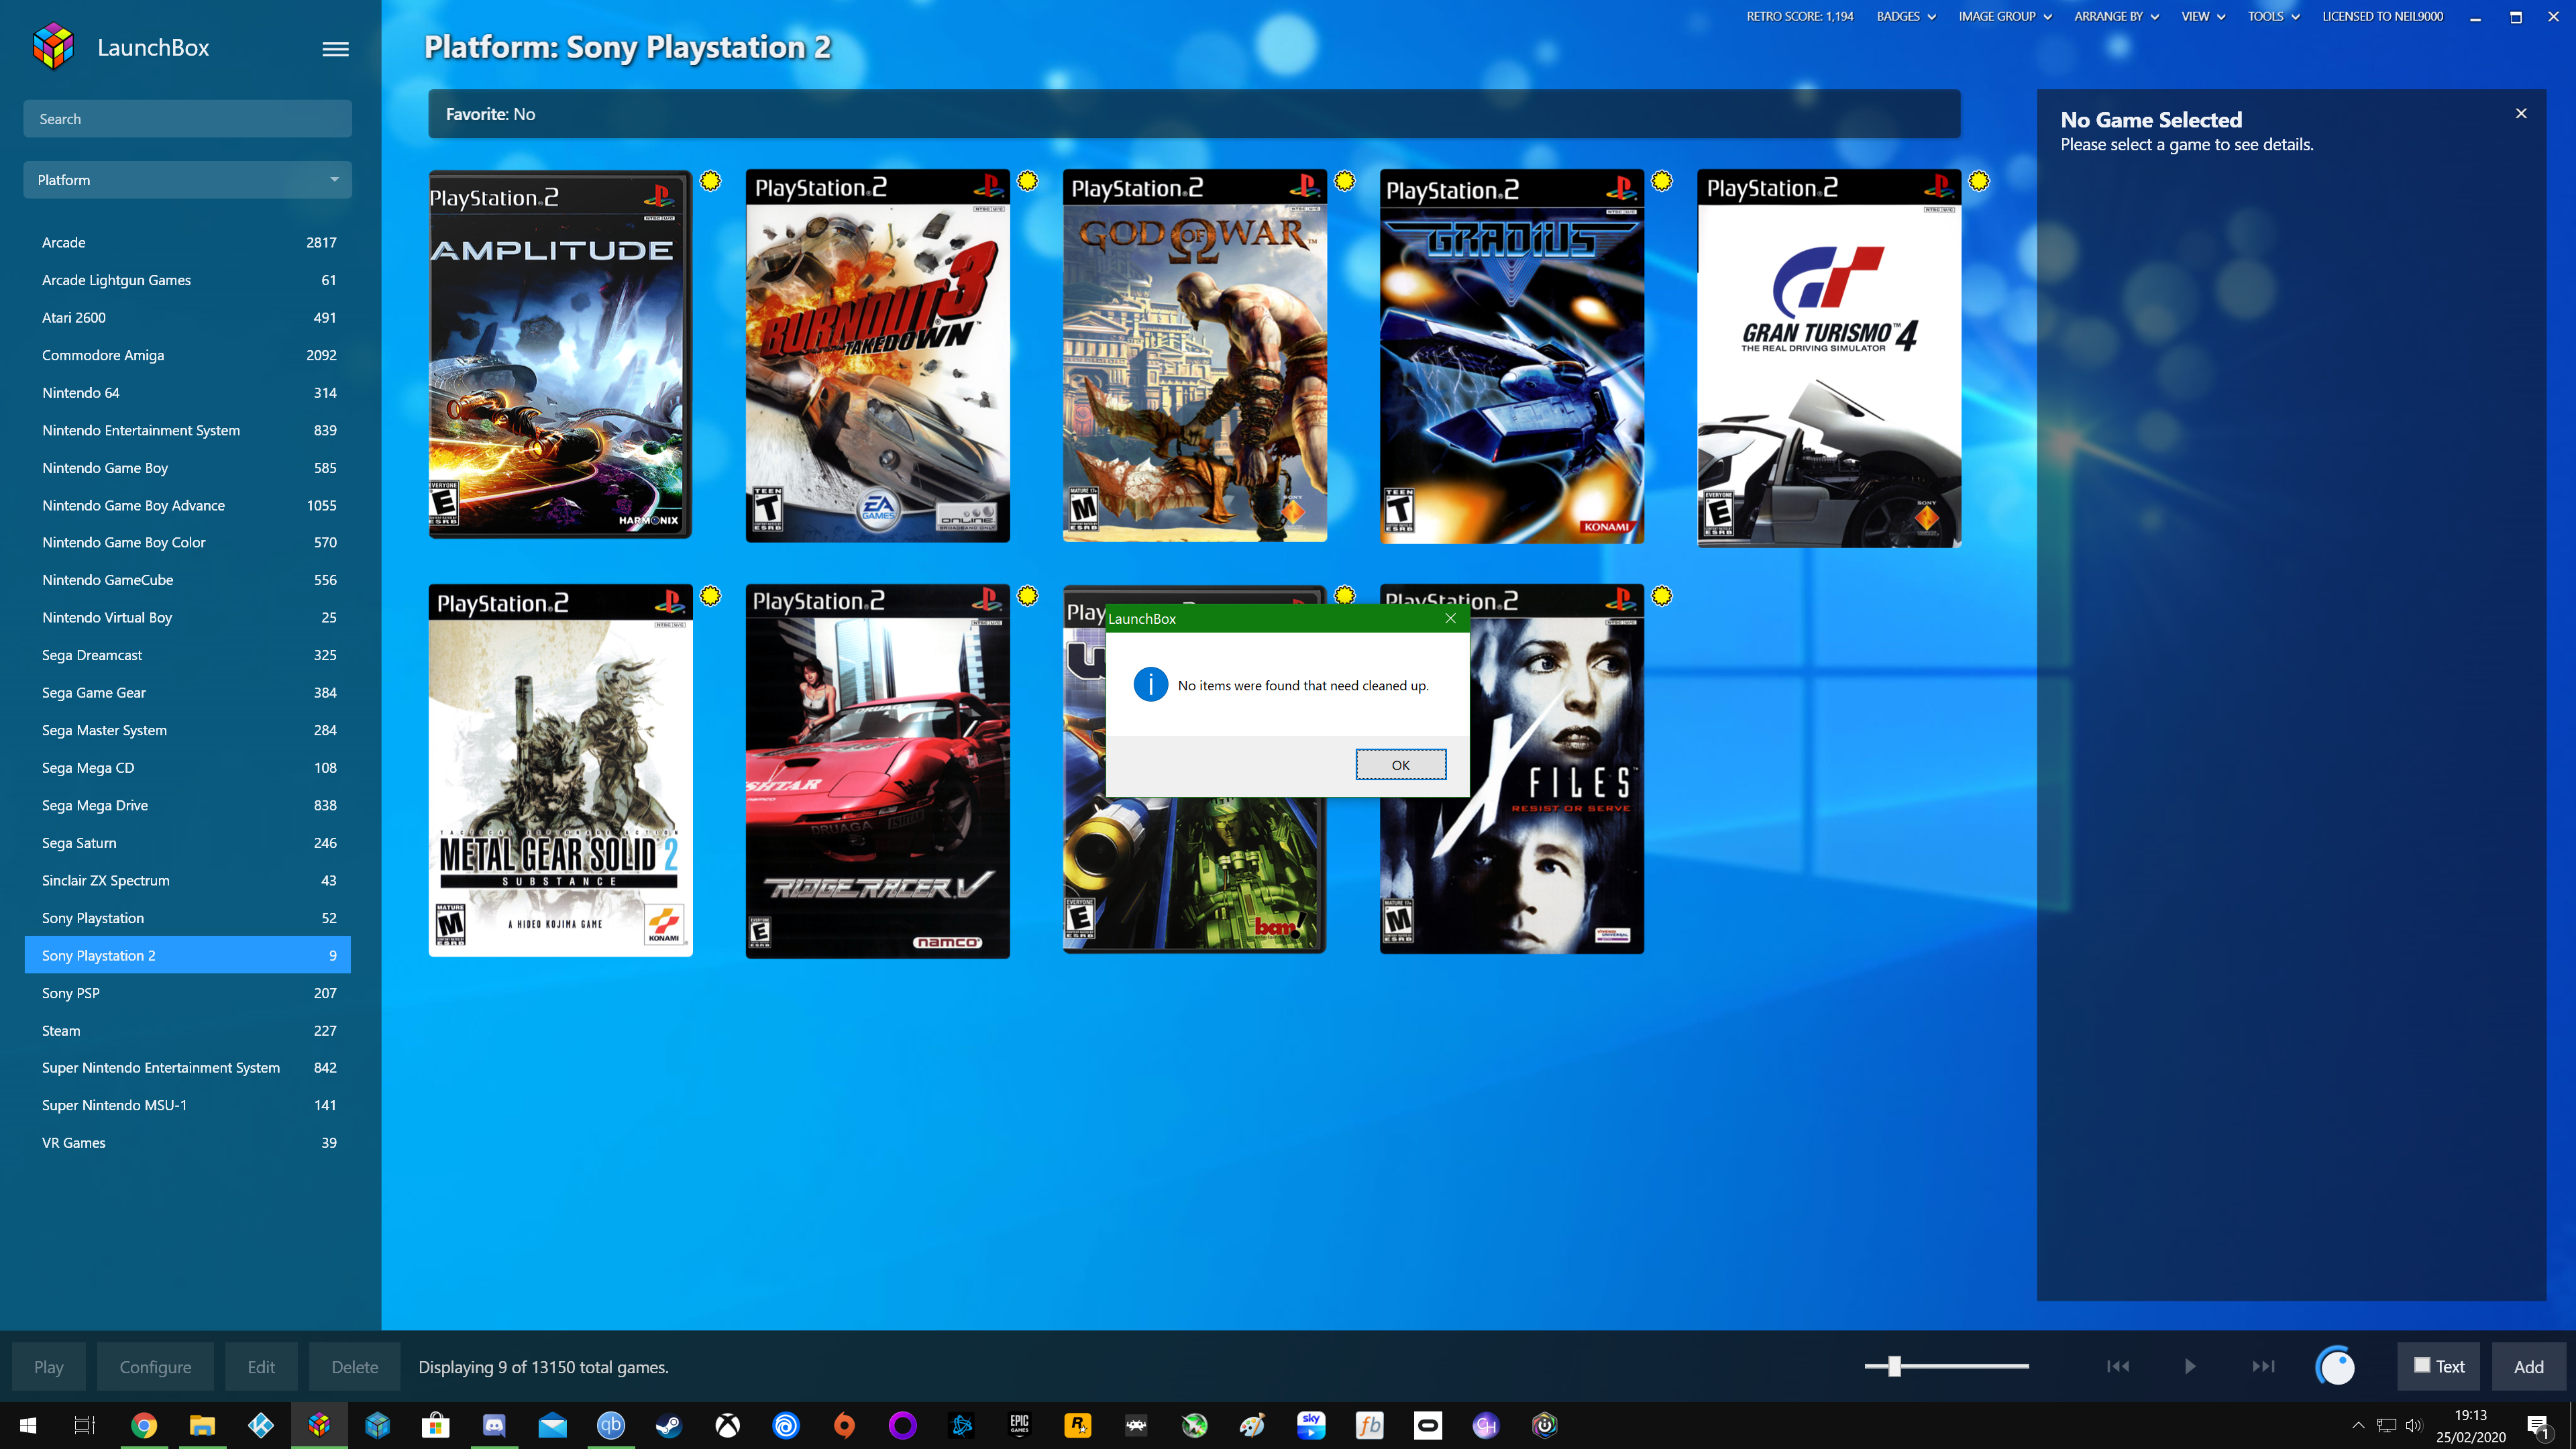This screenshot has height=1449, width=2576.
Task: Select the Metal Gear Solid 2 cover
Action: pos(560,770)
